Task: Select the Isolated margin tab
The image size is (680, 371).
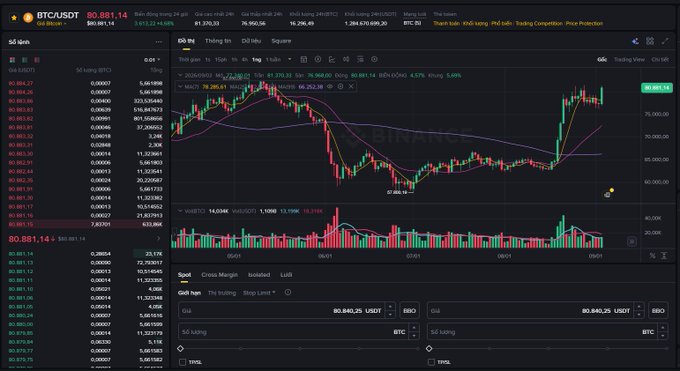Action: click(x=259, y=275)
